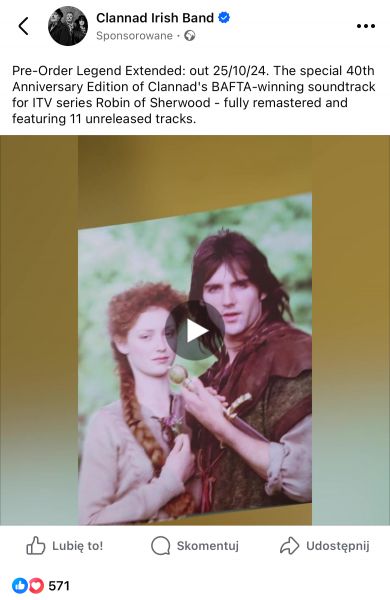Viewport: 390px width, 600px height.
Task: Click the golden background of the video
Action: pyautogui.click(x=38, y=268)
